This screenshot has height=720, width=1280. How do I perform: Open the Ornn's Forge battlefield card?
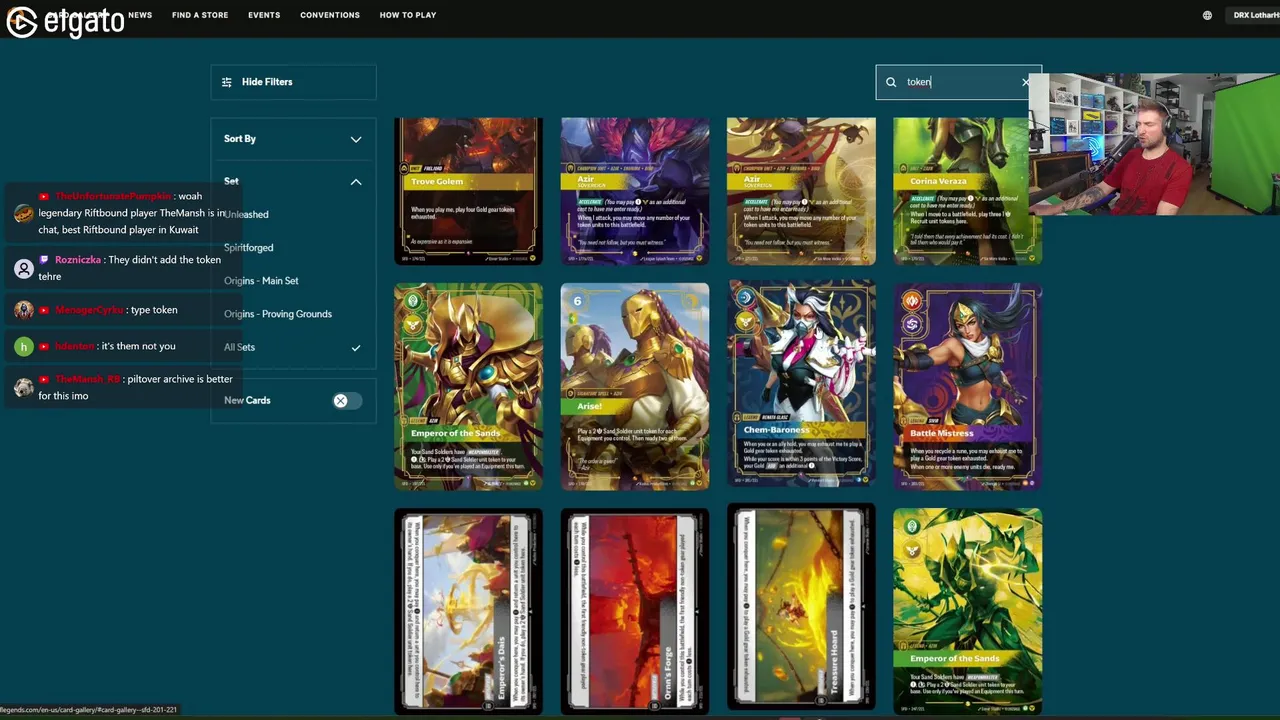click(x=635, y=611)
